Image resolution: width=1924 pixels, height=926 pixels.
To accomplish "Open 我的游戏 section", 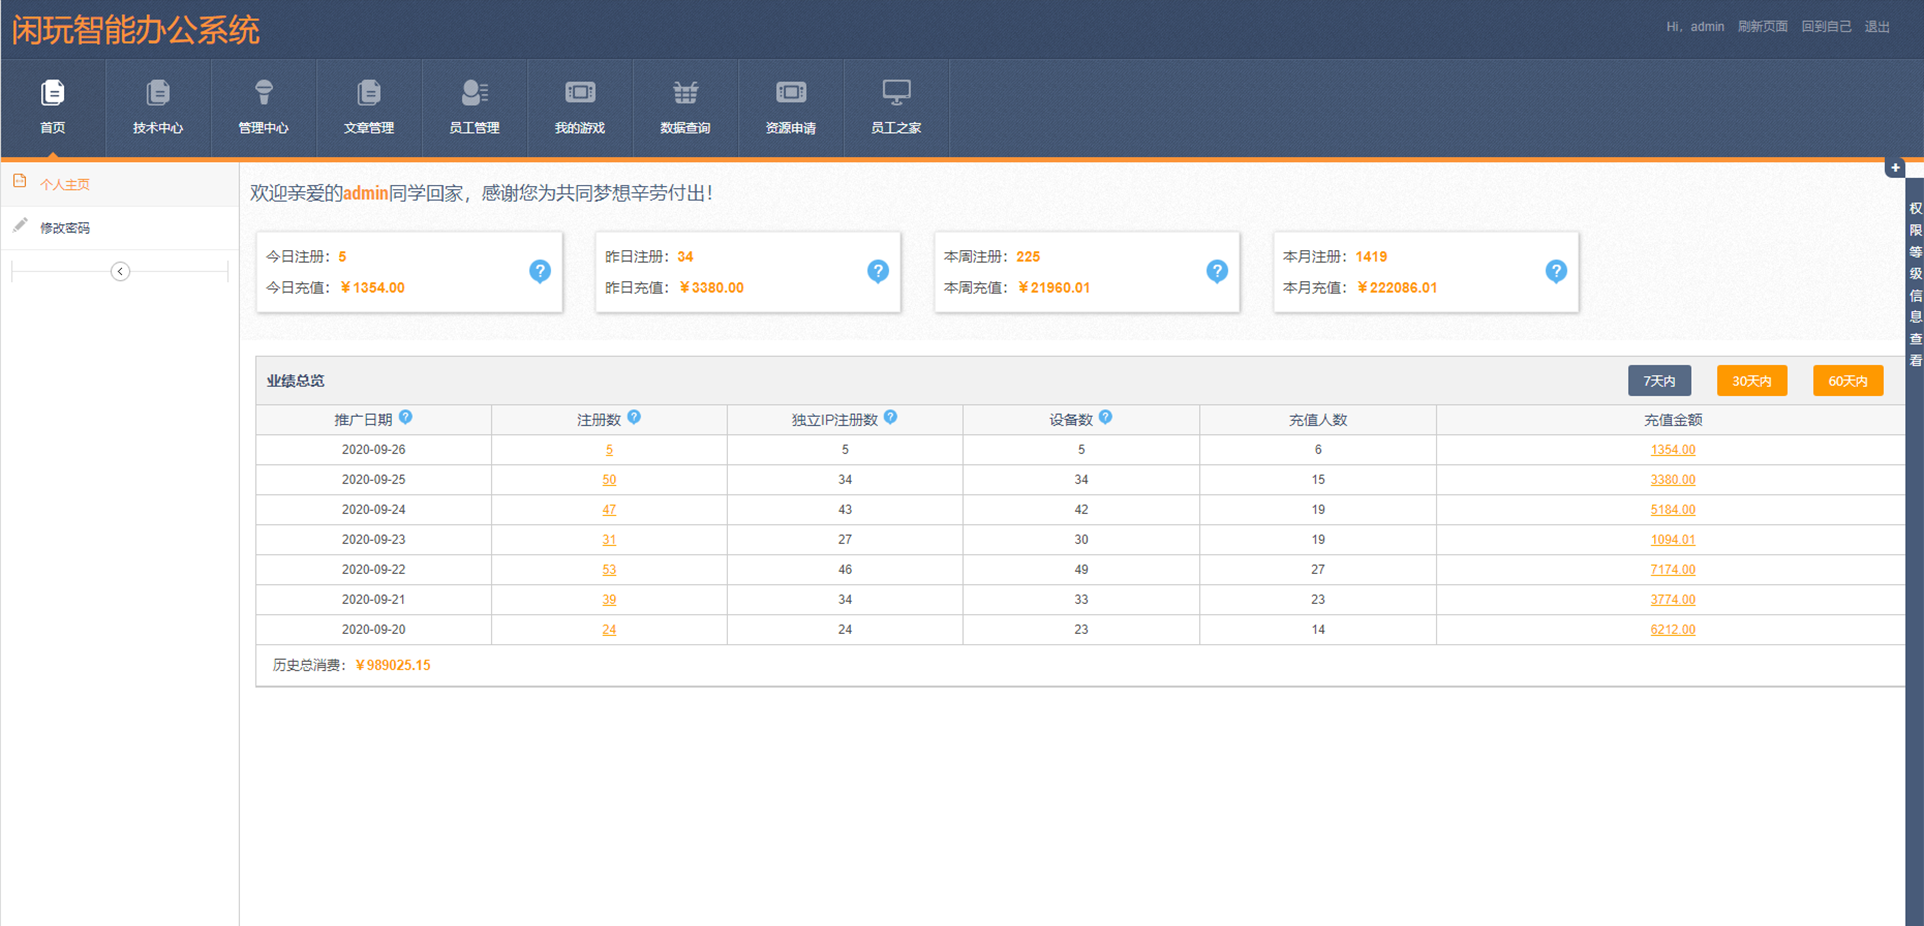I will tap(580, 94).
